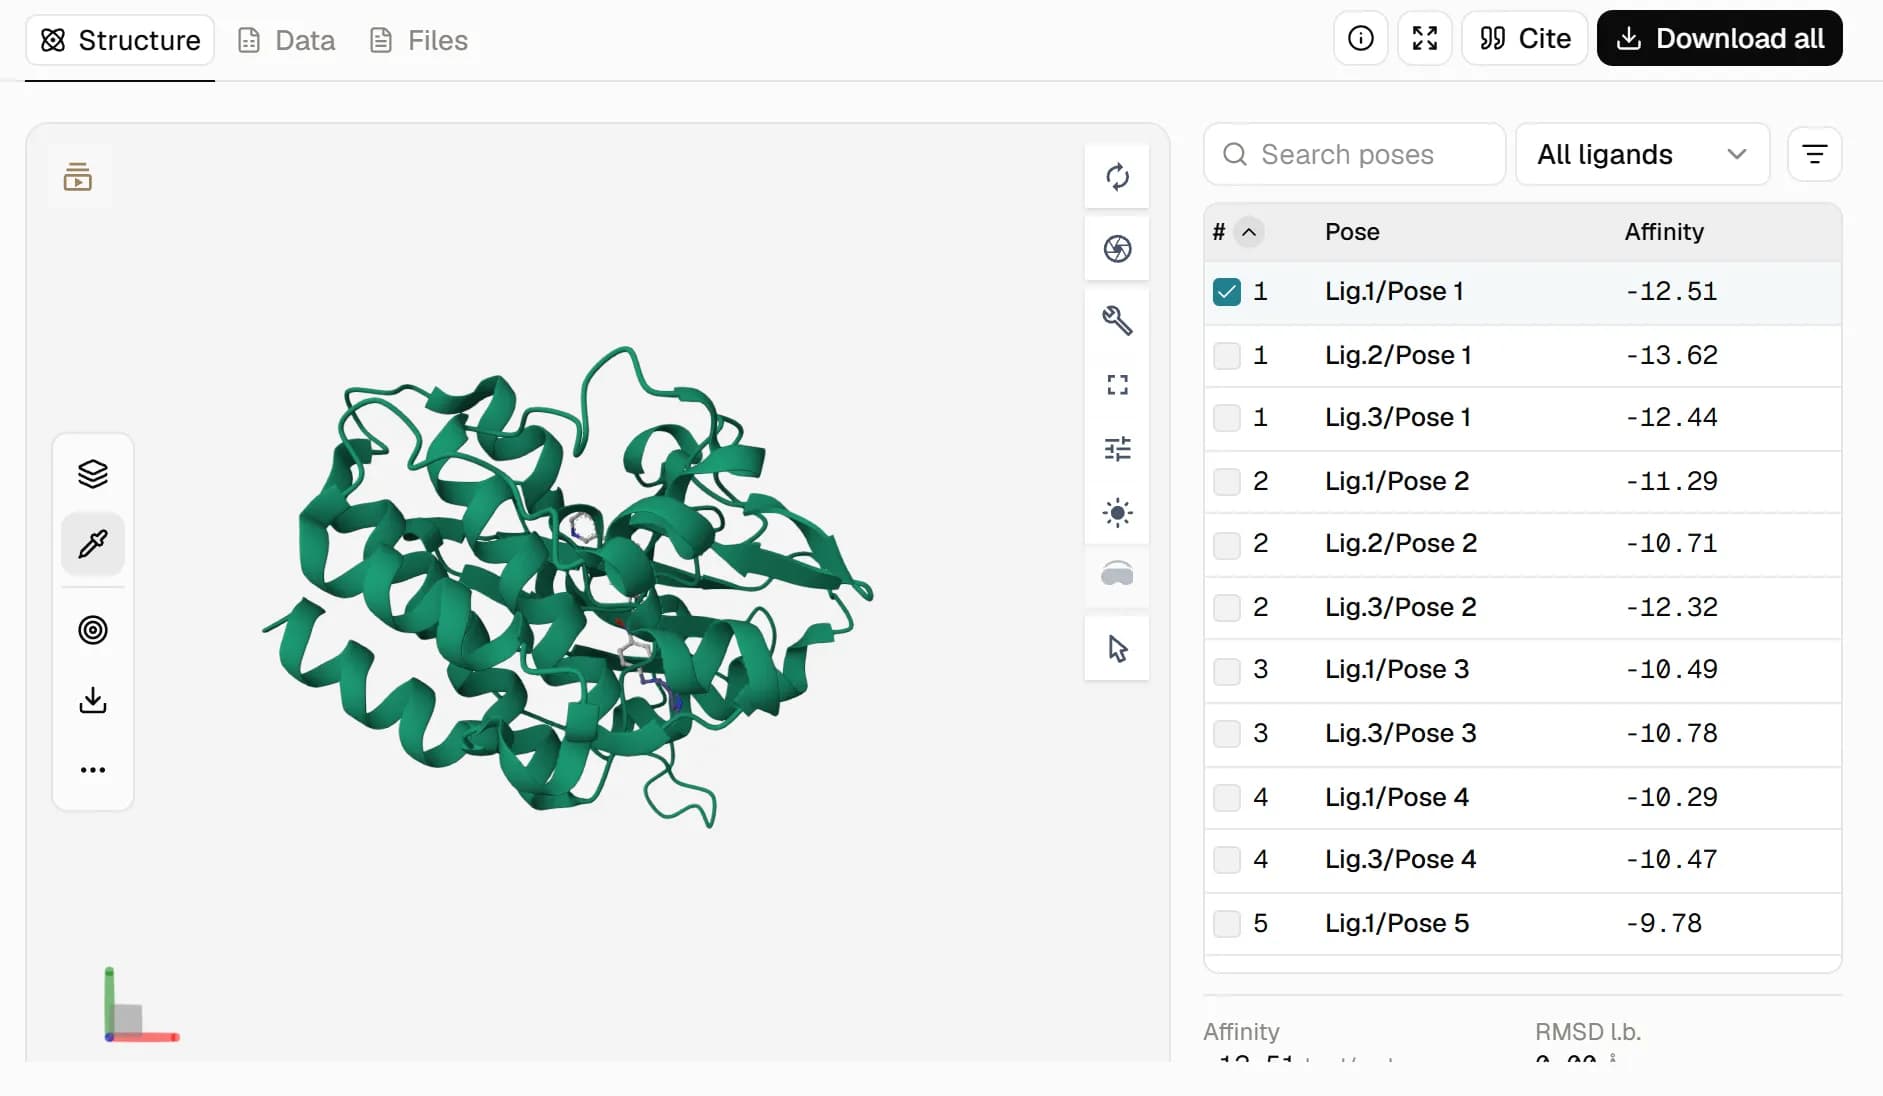
Task: Click the Download all button
Action: coord(1719,38)
